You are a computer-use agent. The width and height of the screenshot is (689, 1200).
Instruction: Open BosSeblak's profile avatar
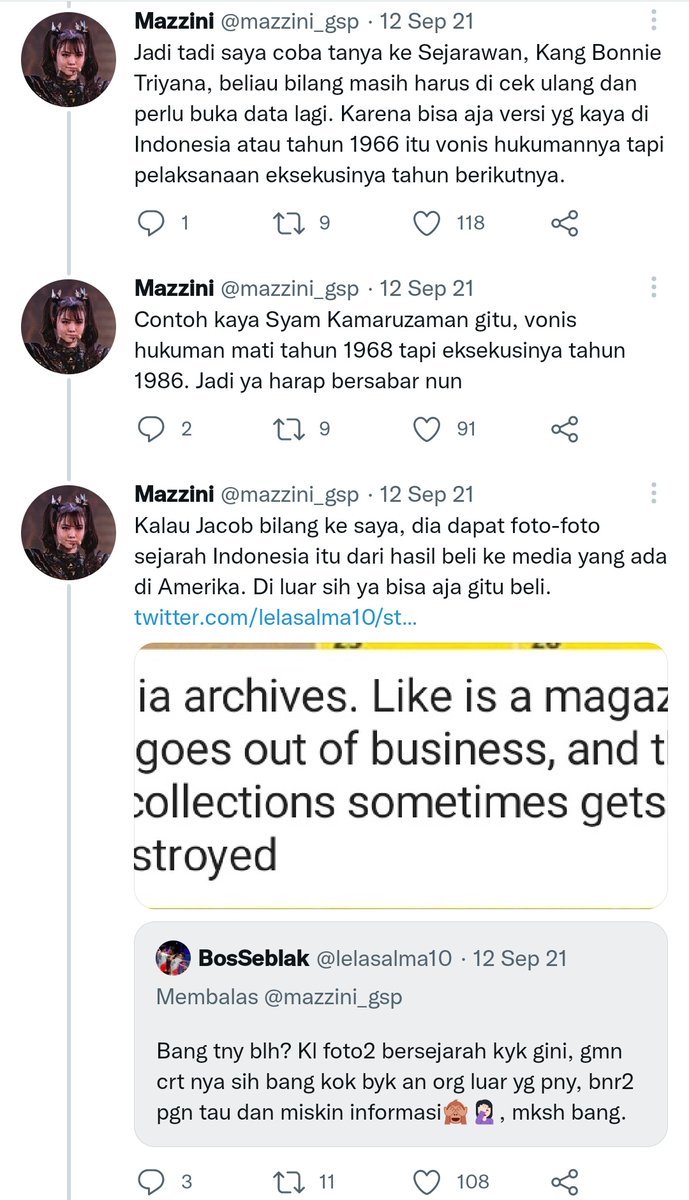pyautogui.click(x=174, y=958)
